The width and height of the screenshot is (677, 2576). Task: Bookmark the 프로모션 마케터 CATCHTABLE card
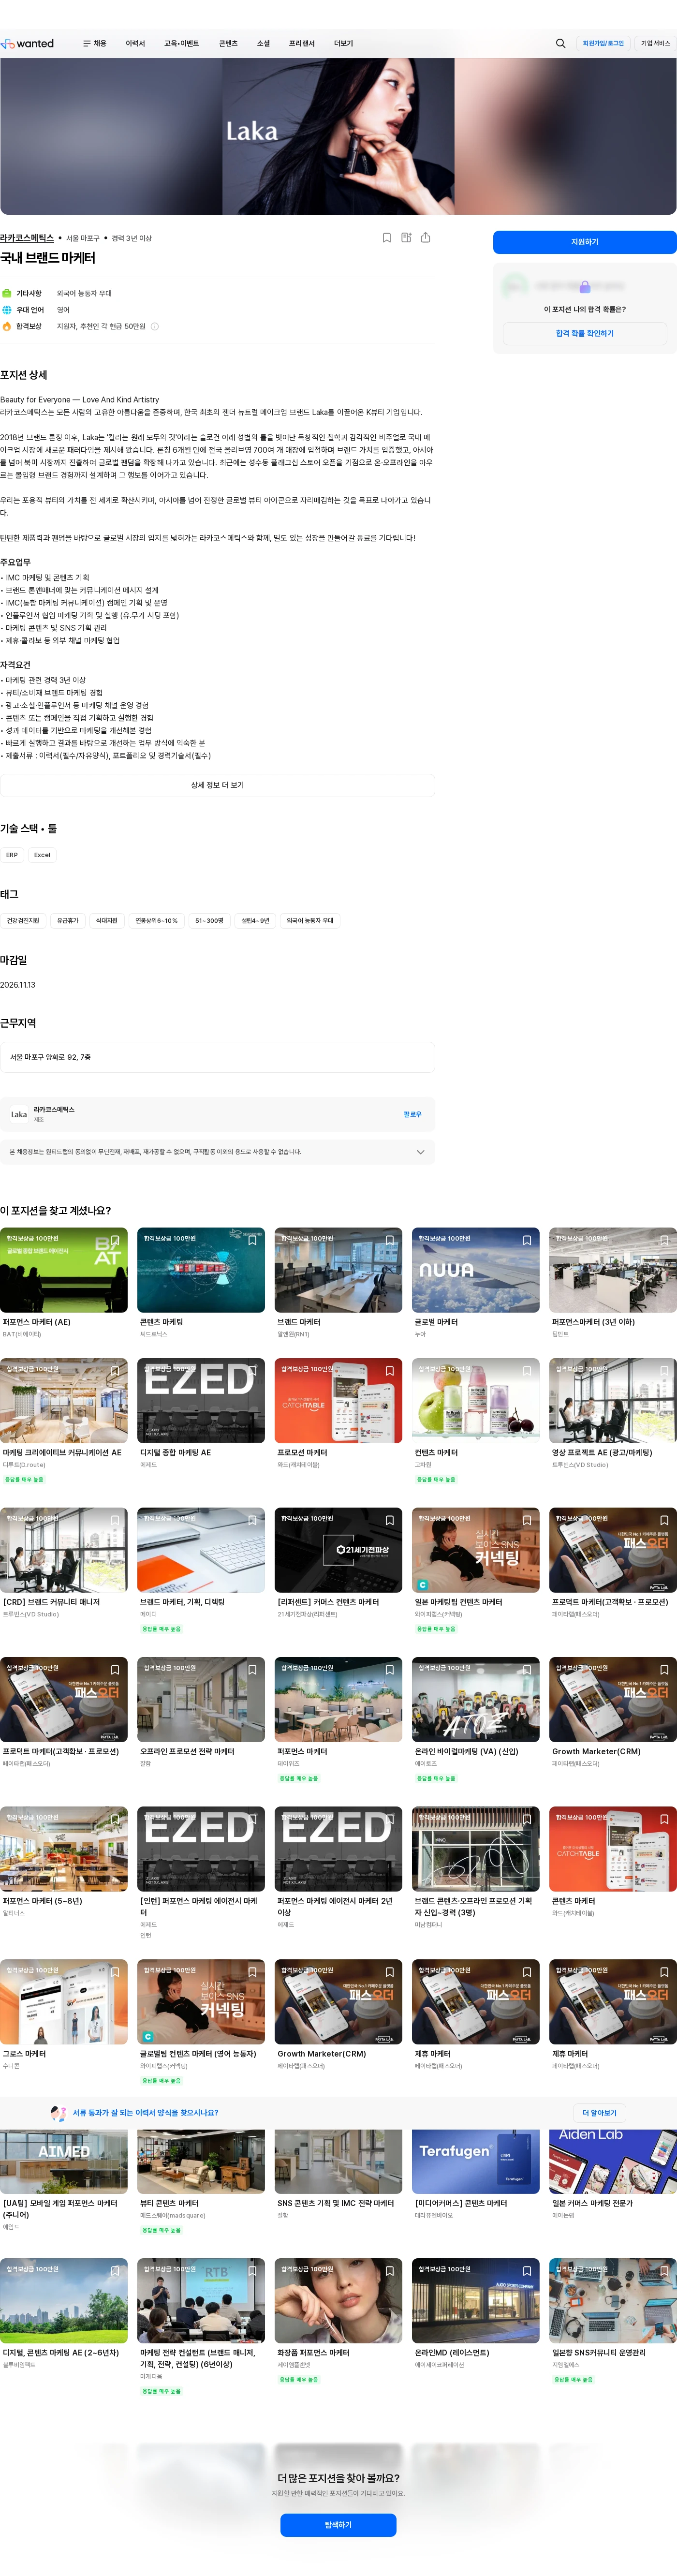click(x=390, y=1371)
